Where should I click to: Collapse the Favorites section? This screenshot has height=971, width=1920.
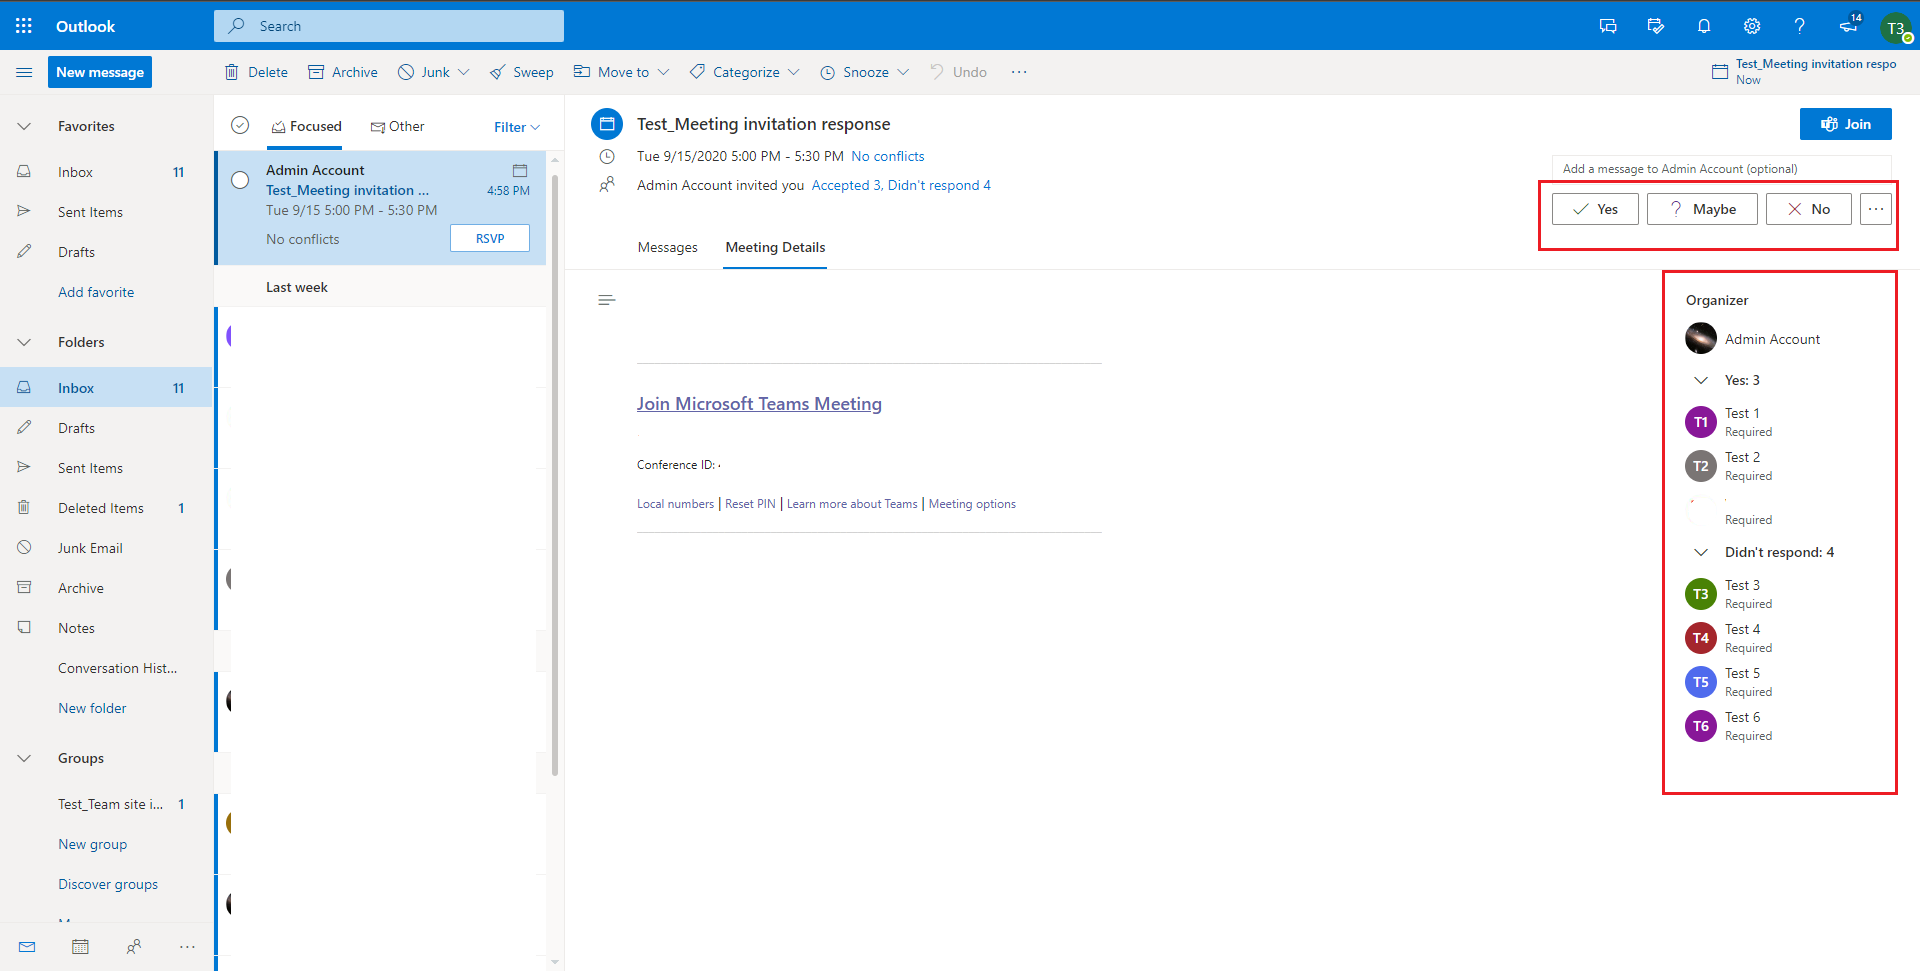tap(24, 126)
